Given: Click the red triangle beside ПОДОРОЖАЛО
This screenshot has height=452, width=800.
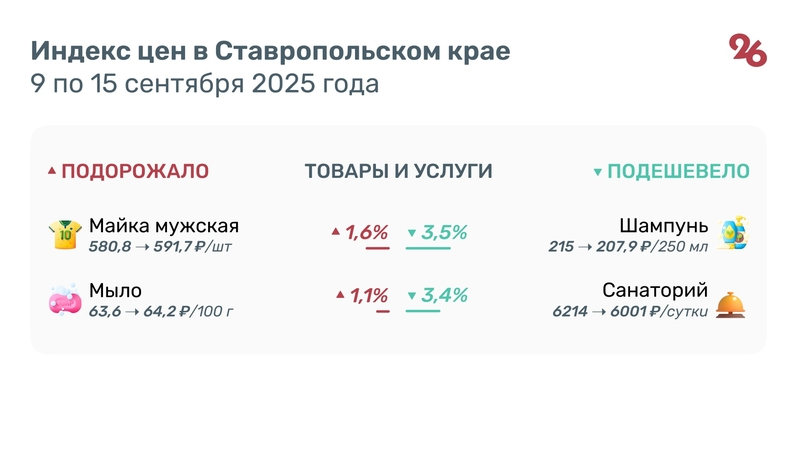Looking at the screenshot, I should click(52, 171).
